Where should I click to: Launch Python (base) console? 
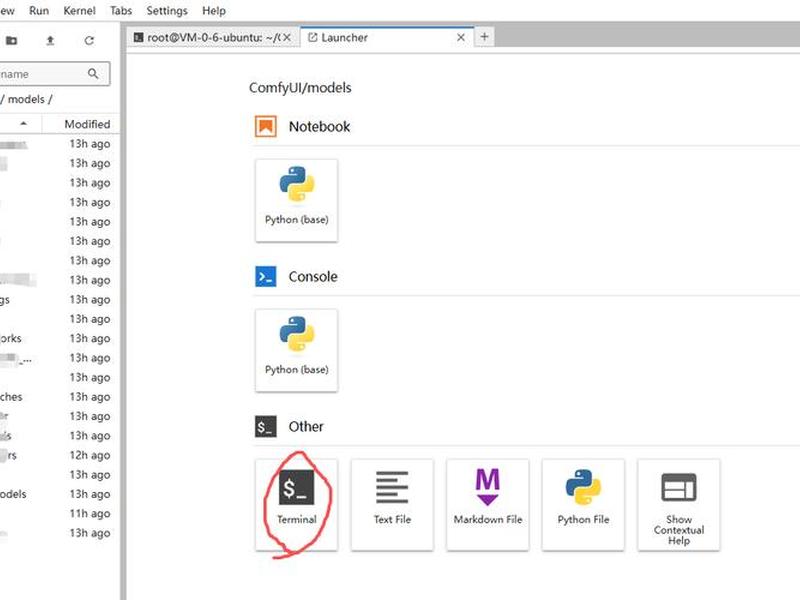tap(296, 350)
